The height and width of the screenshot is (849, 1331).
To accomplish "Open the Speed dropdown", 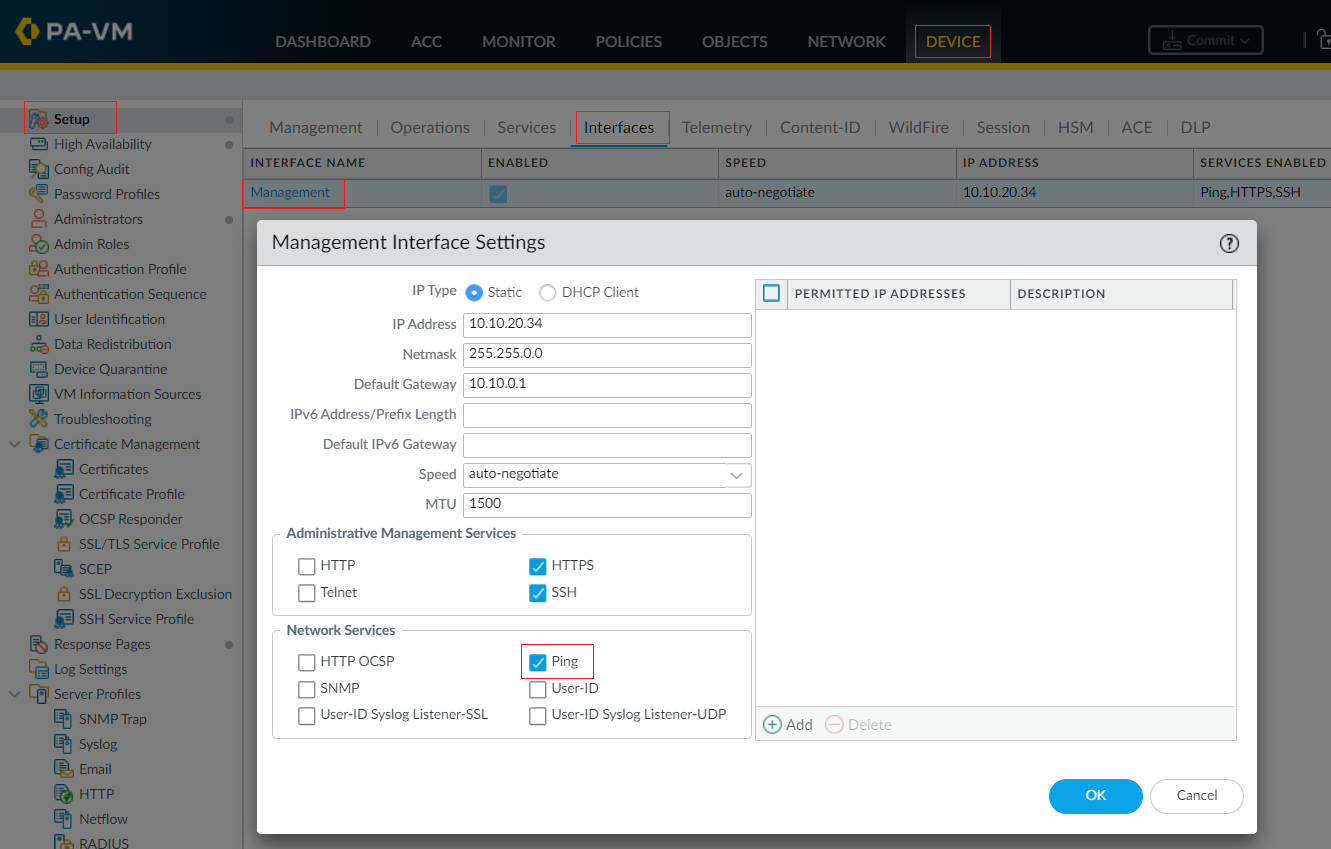I will click(x=737, y=475).
